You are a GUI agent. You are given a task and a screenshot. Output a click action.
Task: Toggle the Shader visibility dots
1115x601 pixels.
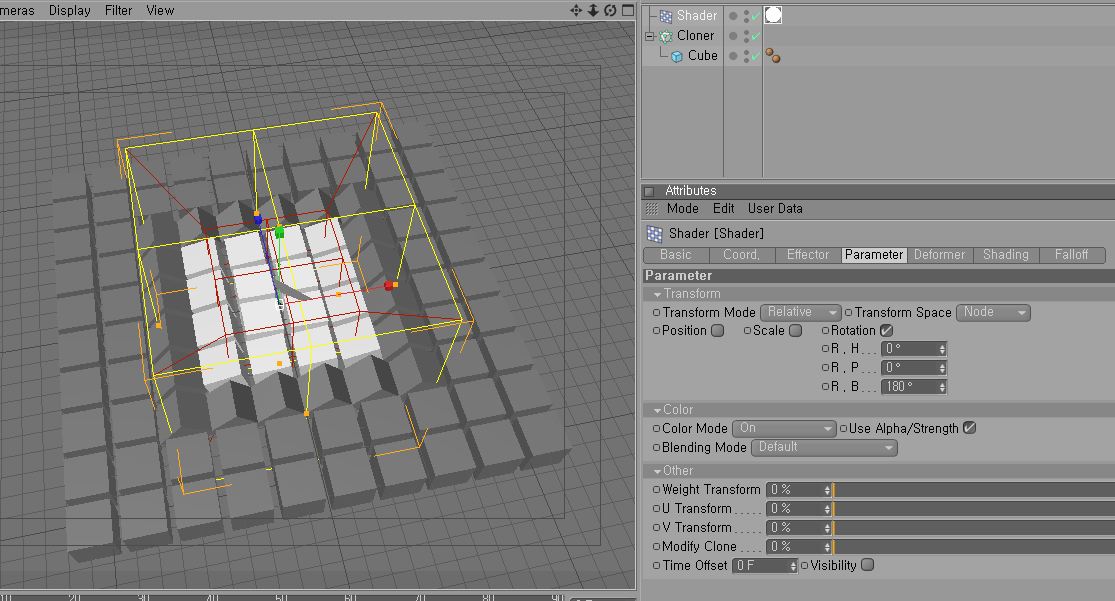click(x=746, y=16)
